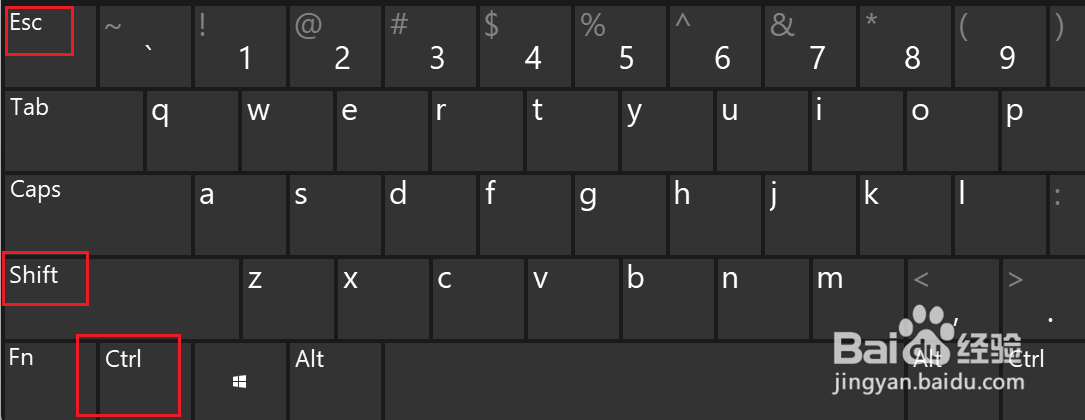Click the Windows logo key
The image size is (1085, 420).
coord(240,381)
